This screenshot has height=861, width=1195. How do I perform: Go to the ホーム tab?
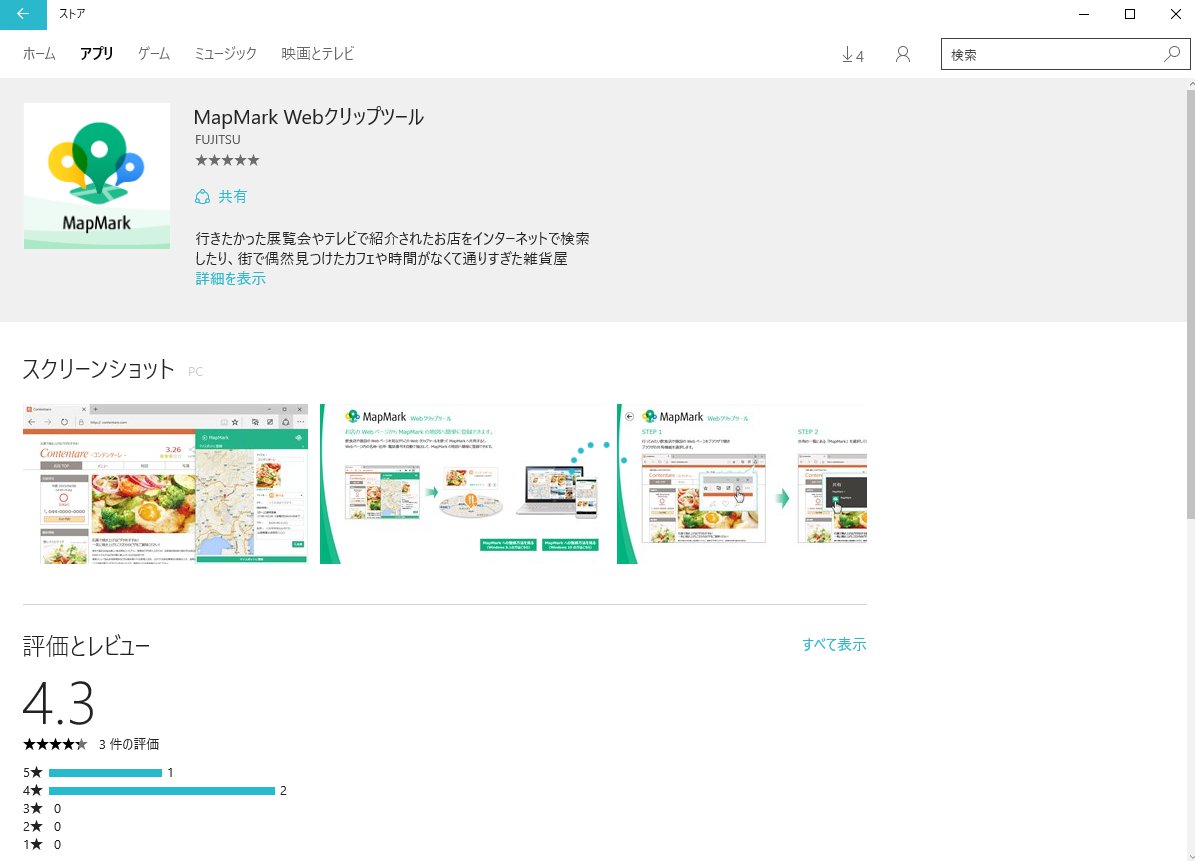tap(39, 54)
